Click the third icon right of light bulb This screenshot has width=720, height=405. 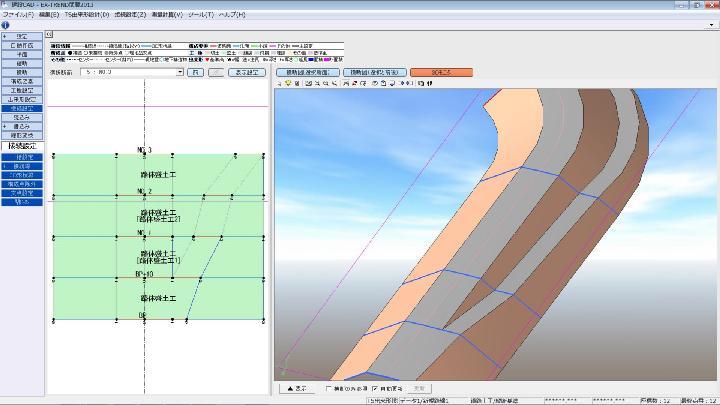pos(316,83)
